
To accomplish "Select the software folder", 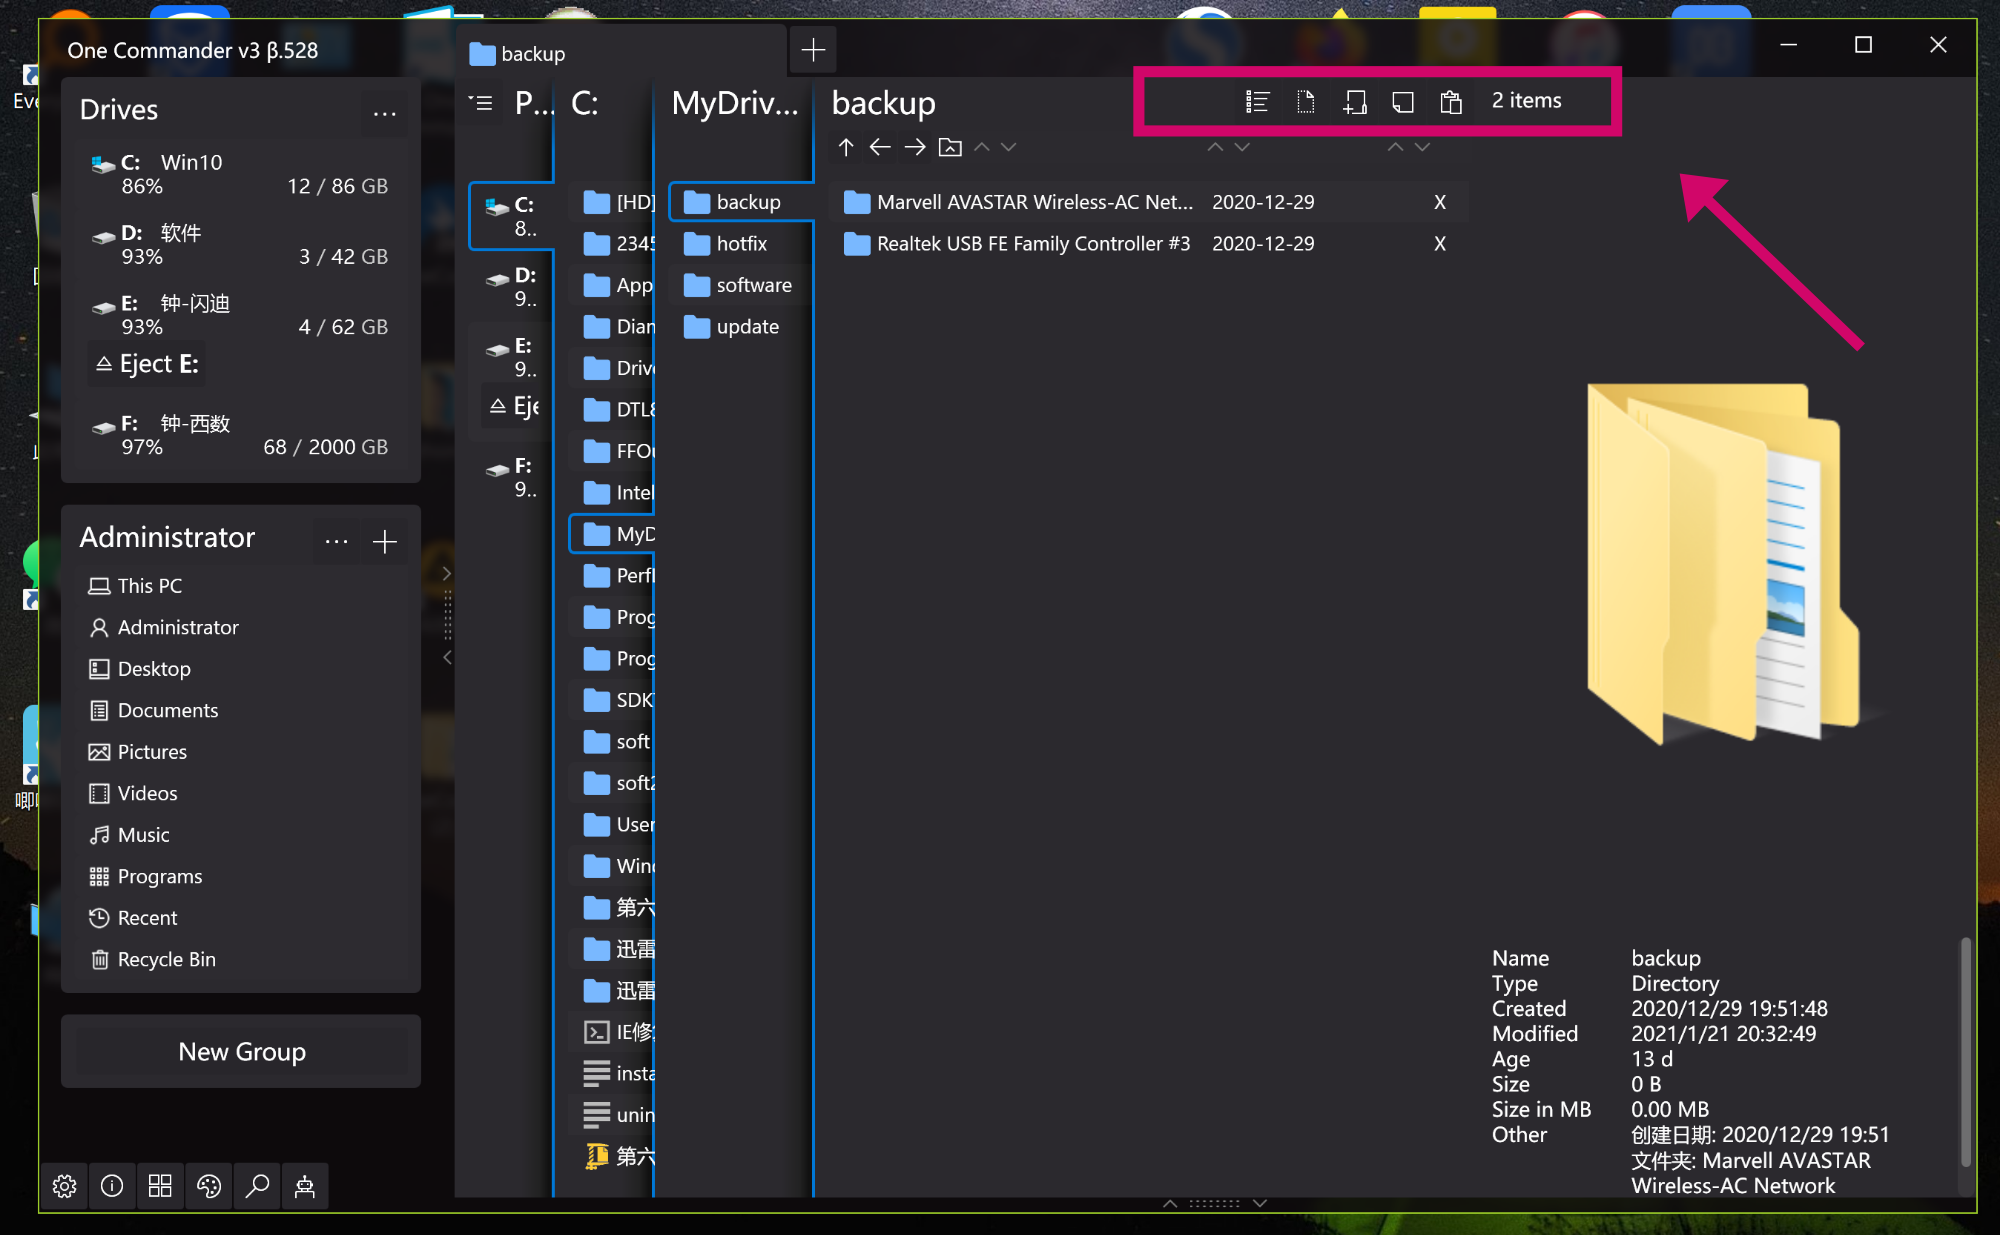I will (741, 285).
